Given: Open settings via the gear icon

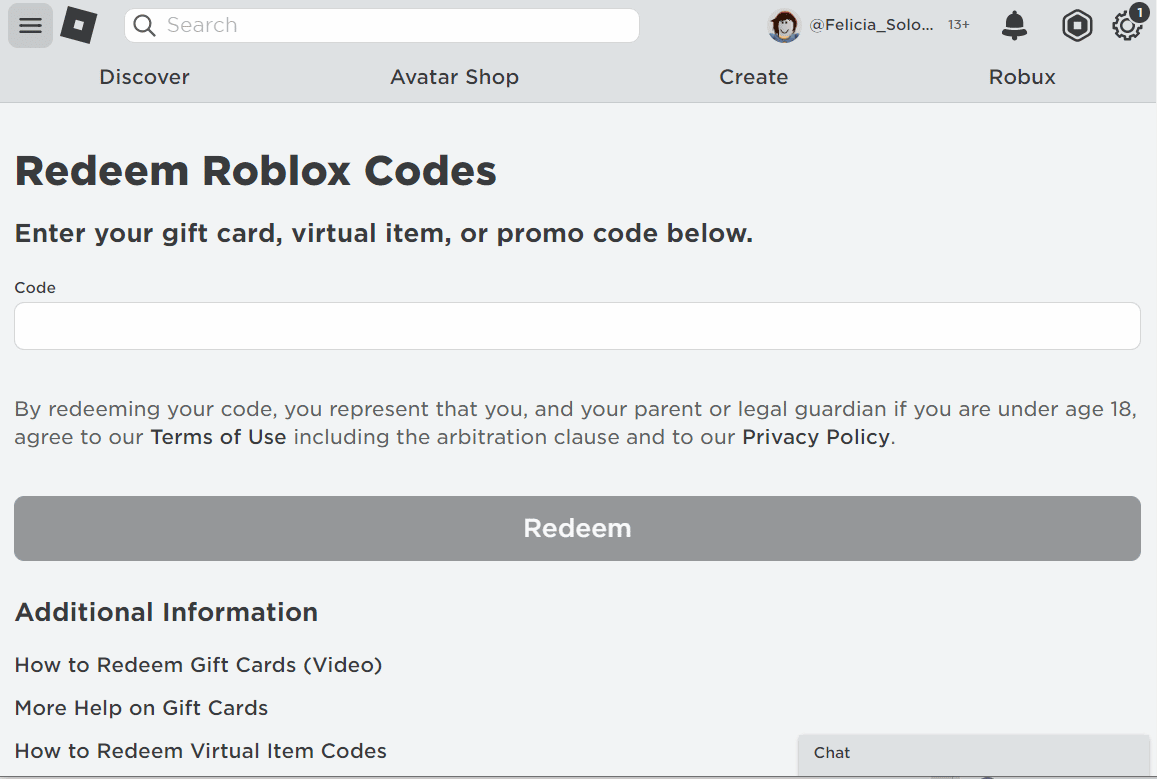Looking at the screenshot, I should (x=1127, y=27).
